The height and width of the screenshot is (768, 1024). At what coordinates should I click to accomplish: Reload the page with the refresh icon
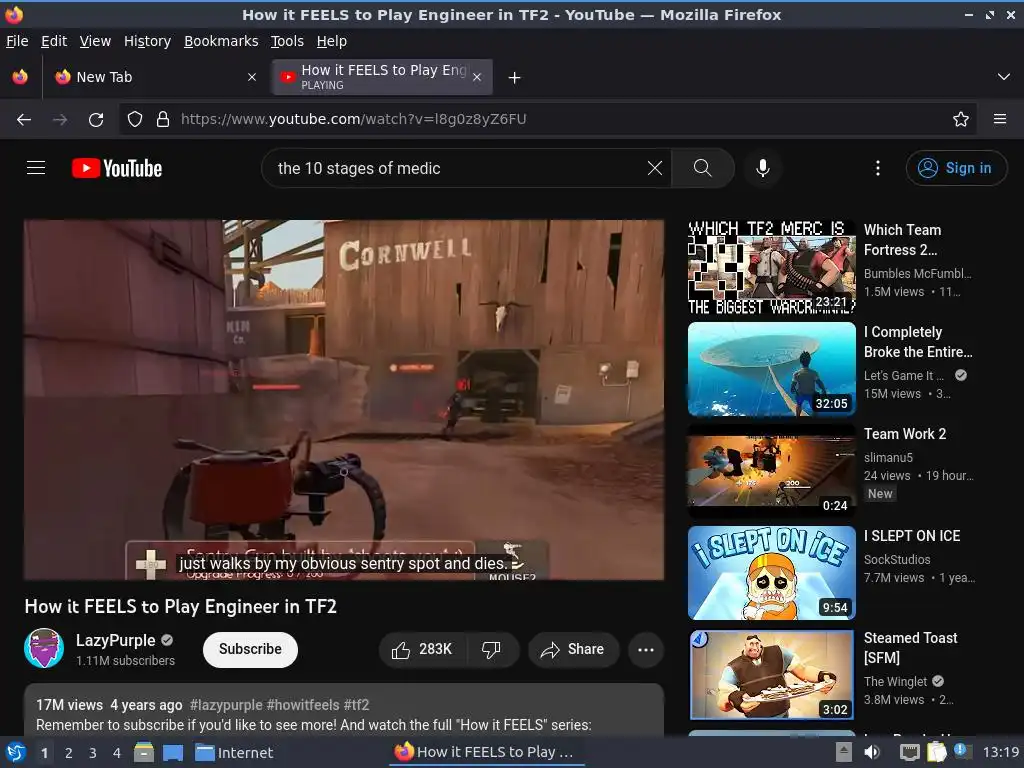(96, 119)
